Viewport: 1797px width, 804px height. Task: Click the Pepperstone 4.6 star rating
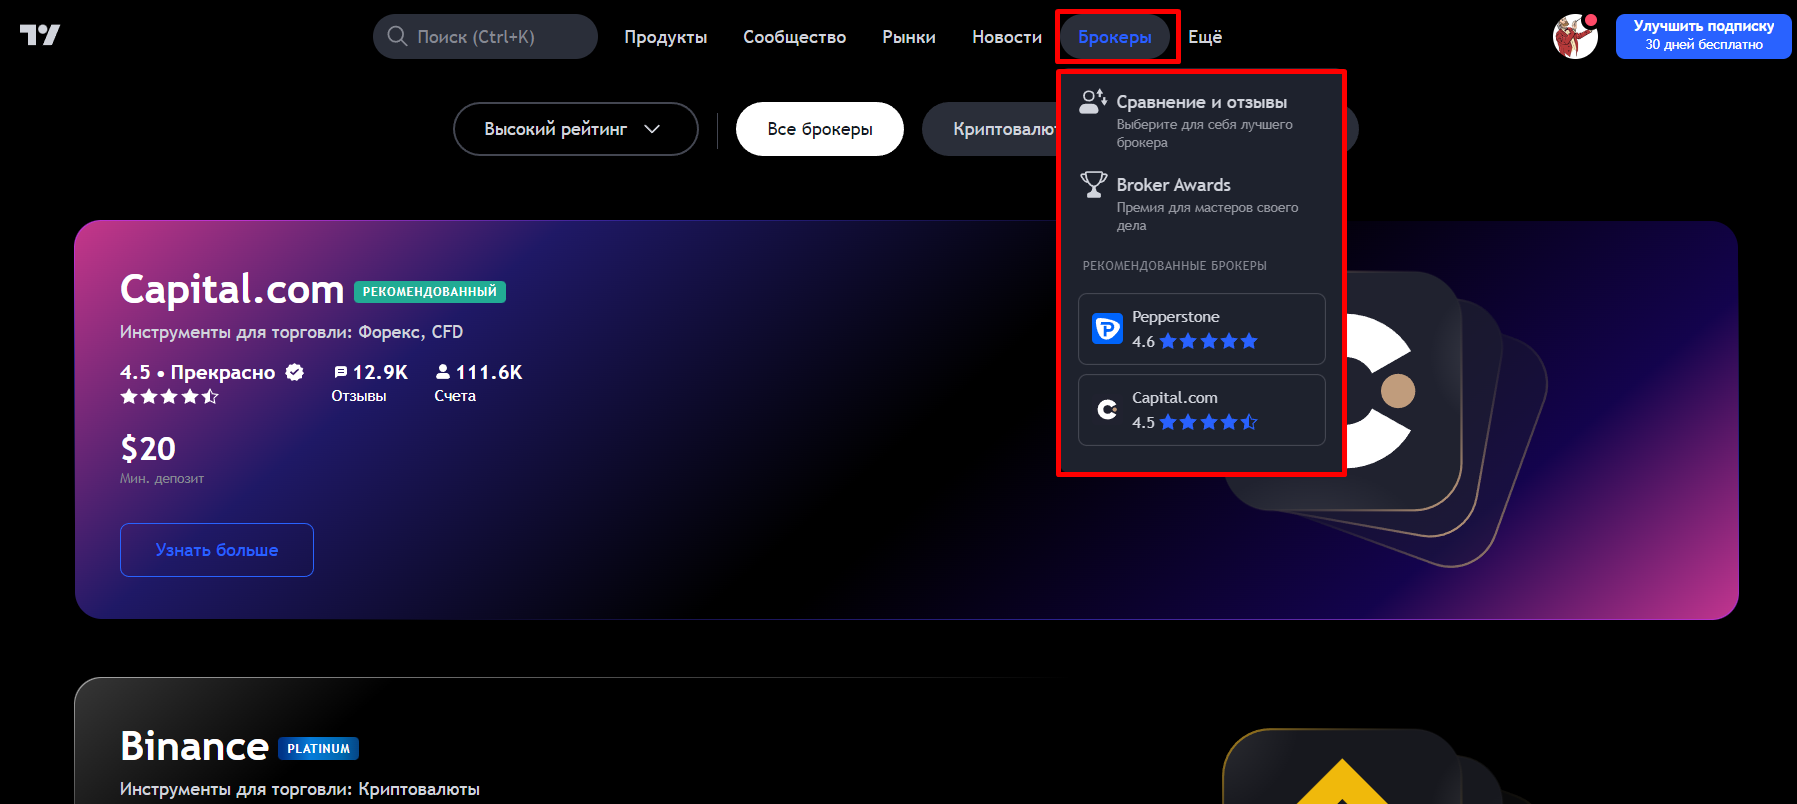point(1194,342)
